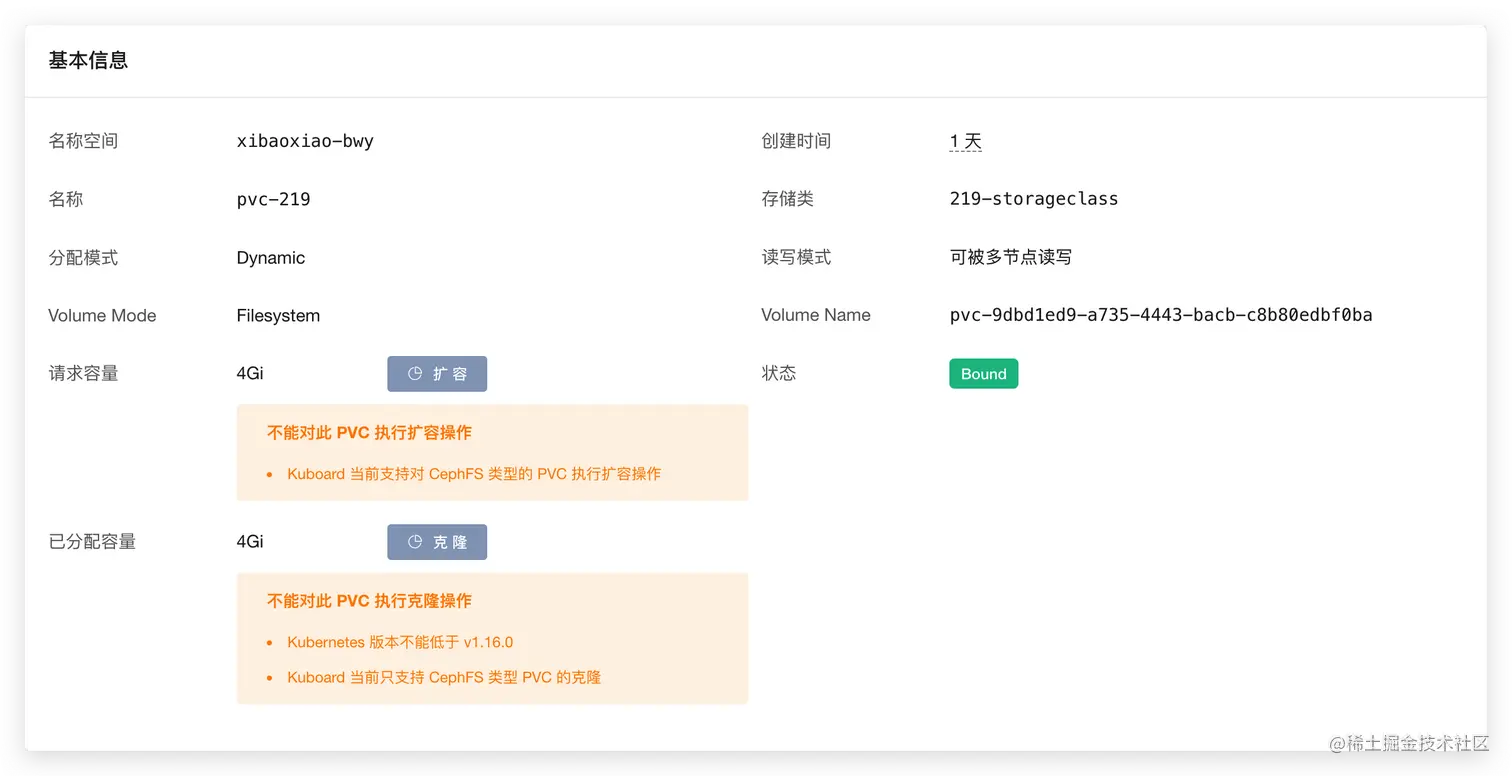Click the 扩容 expand capacity button
Image resolution: width=1512 pixels, height=776 pixels.
437,374
